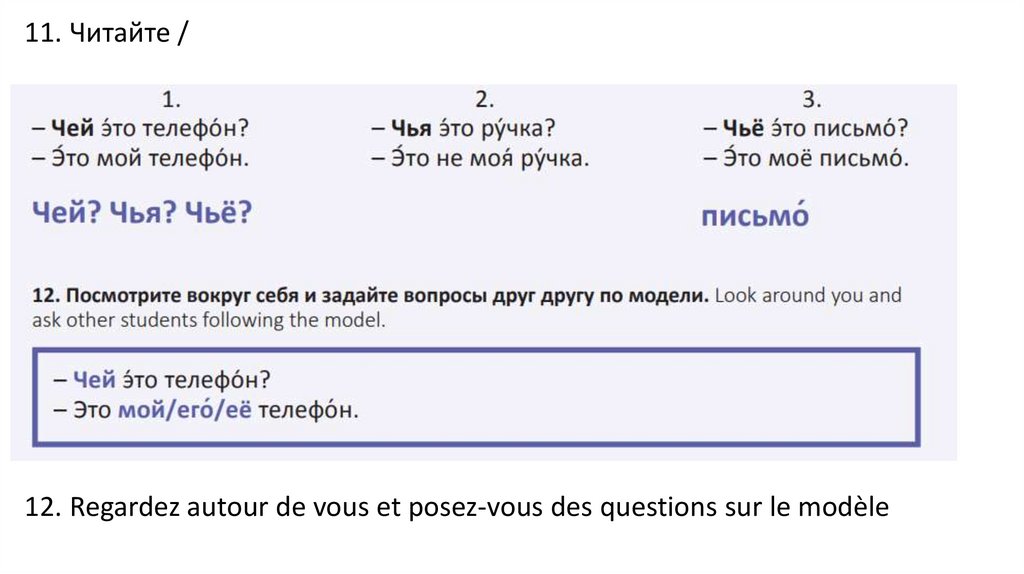
Task: Click bold word "Чья" in the ручка question
Action: [410, 129]
